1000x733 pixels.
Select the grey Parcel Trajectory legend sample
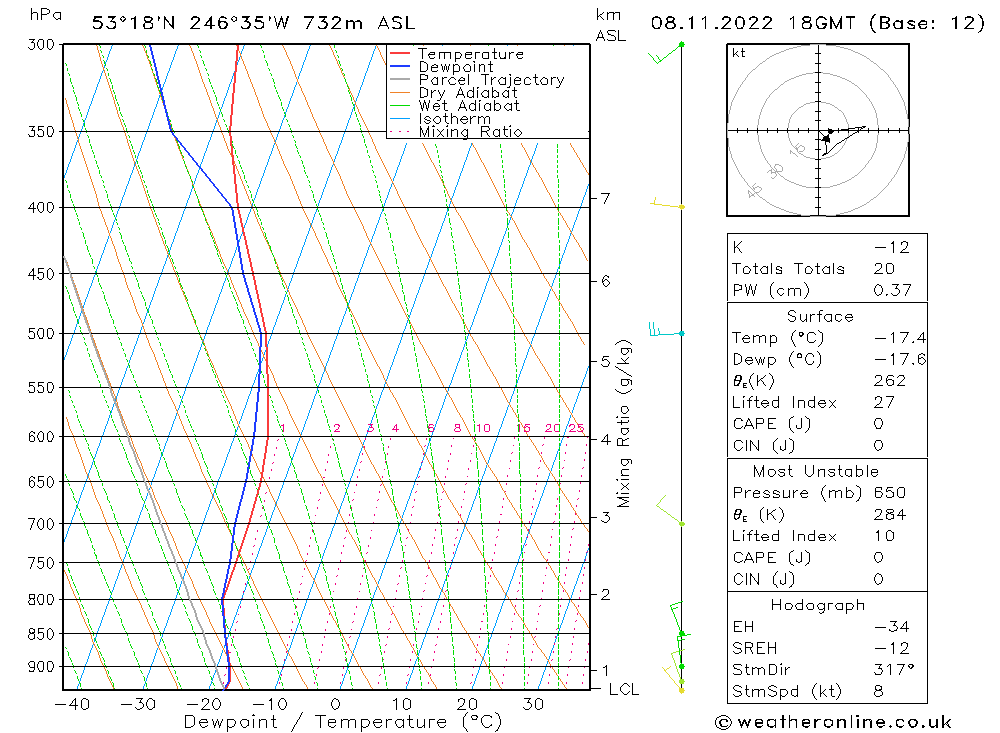(399, 80)
